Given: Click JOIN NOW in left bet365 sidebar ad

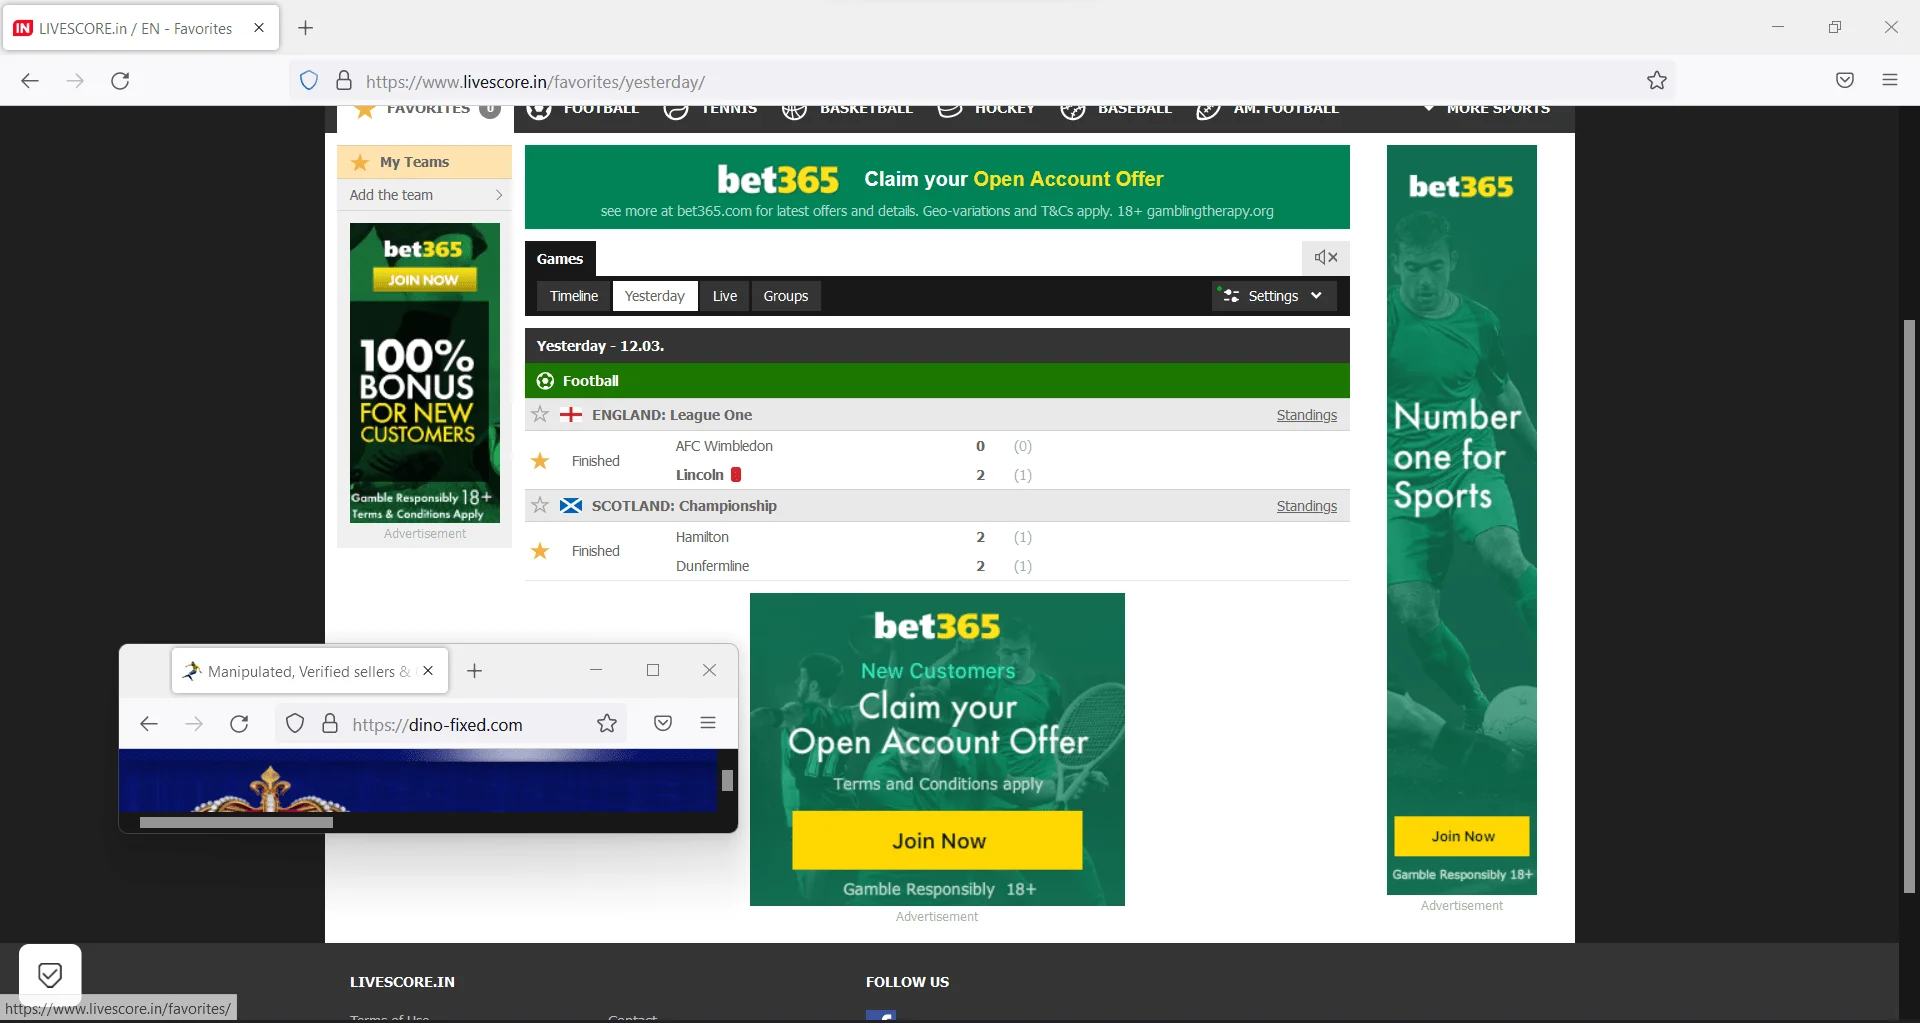Looking at the screenshot, I should (x=424, y=280).
